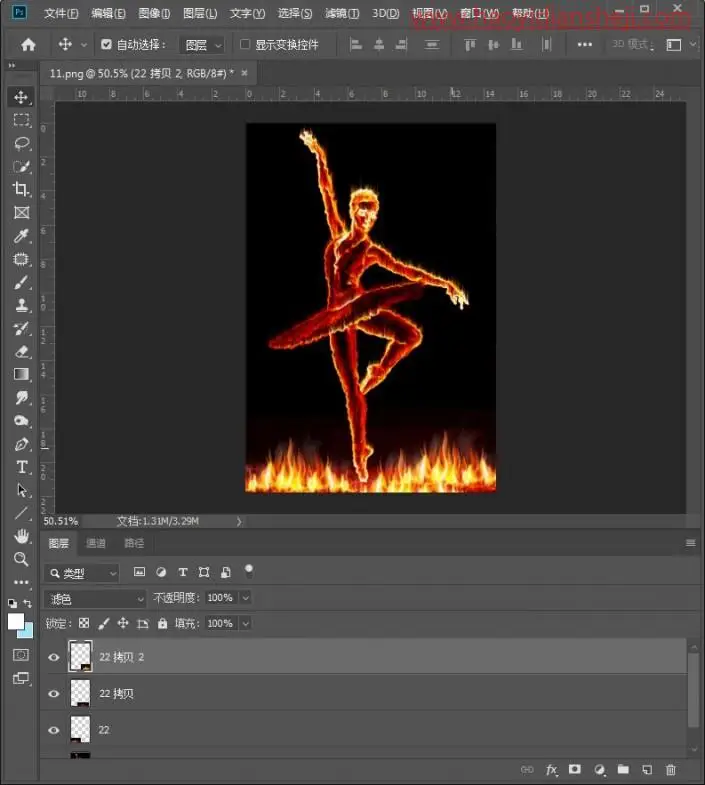Viewport: 705px width, 785px height.
Task: Select the Line tool
Action: pyautogui.click(x=21, y=513)
